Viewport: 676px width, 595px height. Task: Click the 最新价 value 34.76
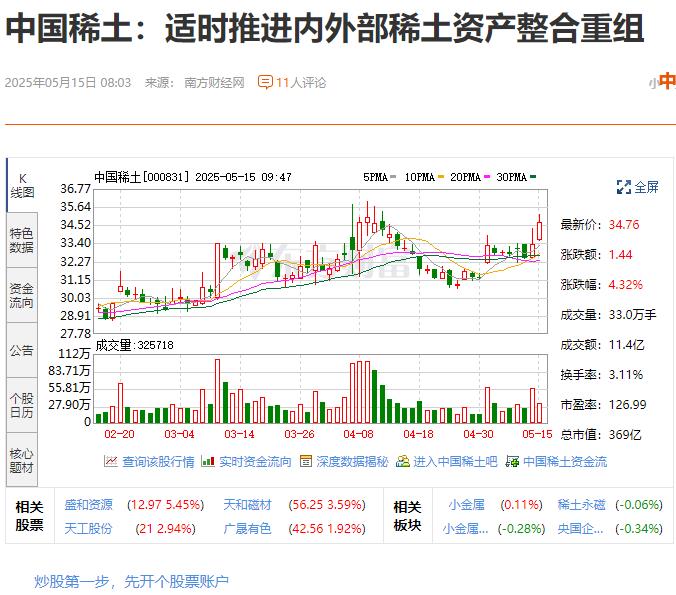coord(624,225)
